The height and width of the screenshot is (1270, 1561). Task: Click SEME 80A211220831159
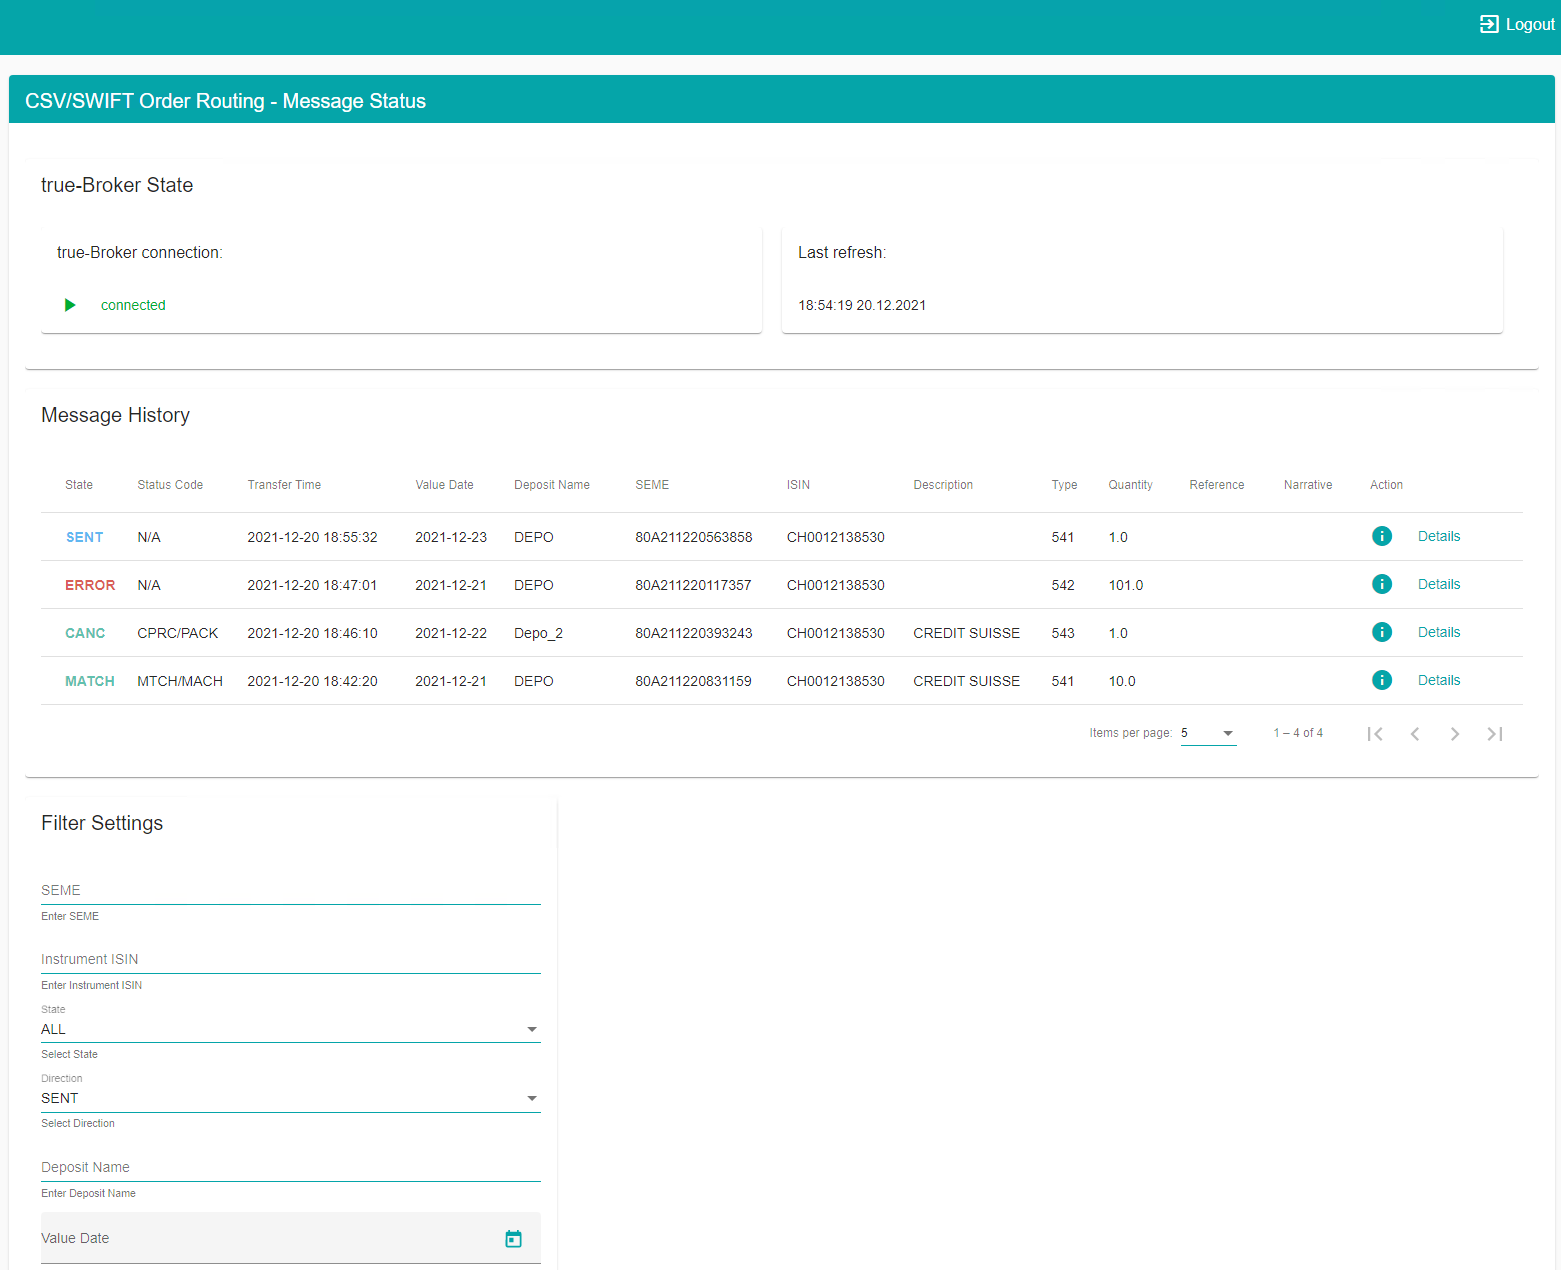point(693,681)
